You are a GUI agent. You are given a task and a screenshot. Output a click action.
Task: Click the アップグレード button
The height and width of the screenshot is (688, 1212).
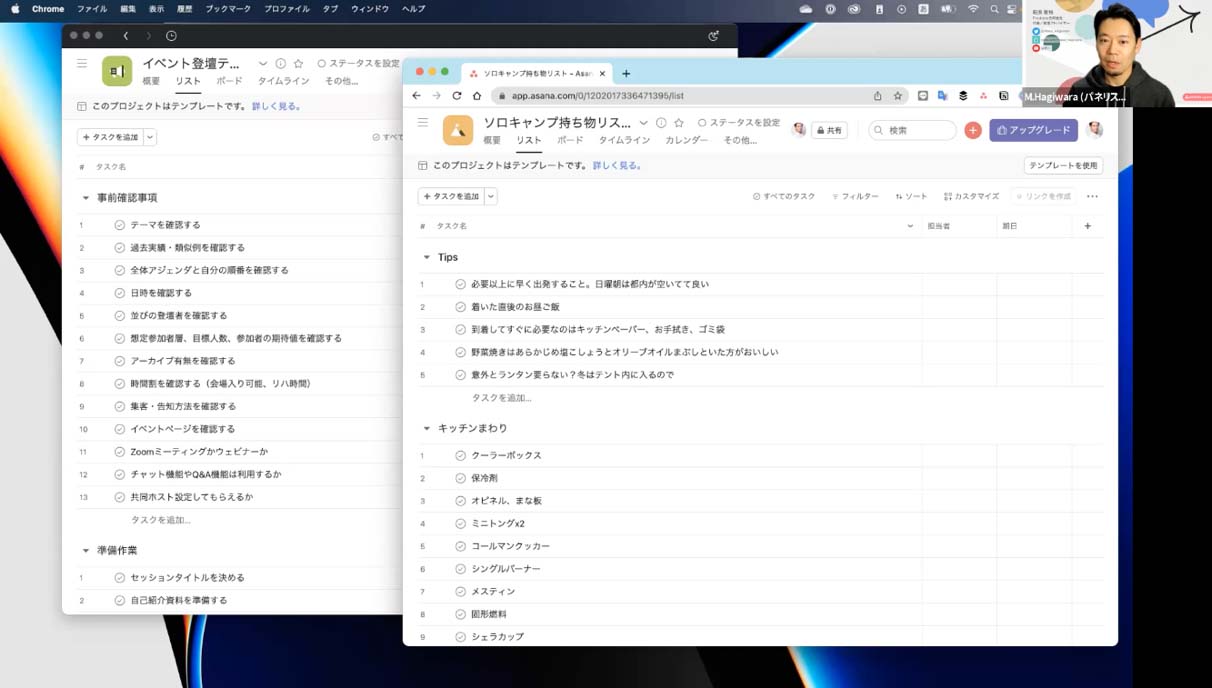pyautogui.click(x=1034, y=130)
